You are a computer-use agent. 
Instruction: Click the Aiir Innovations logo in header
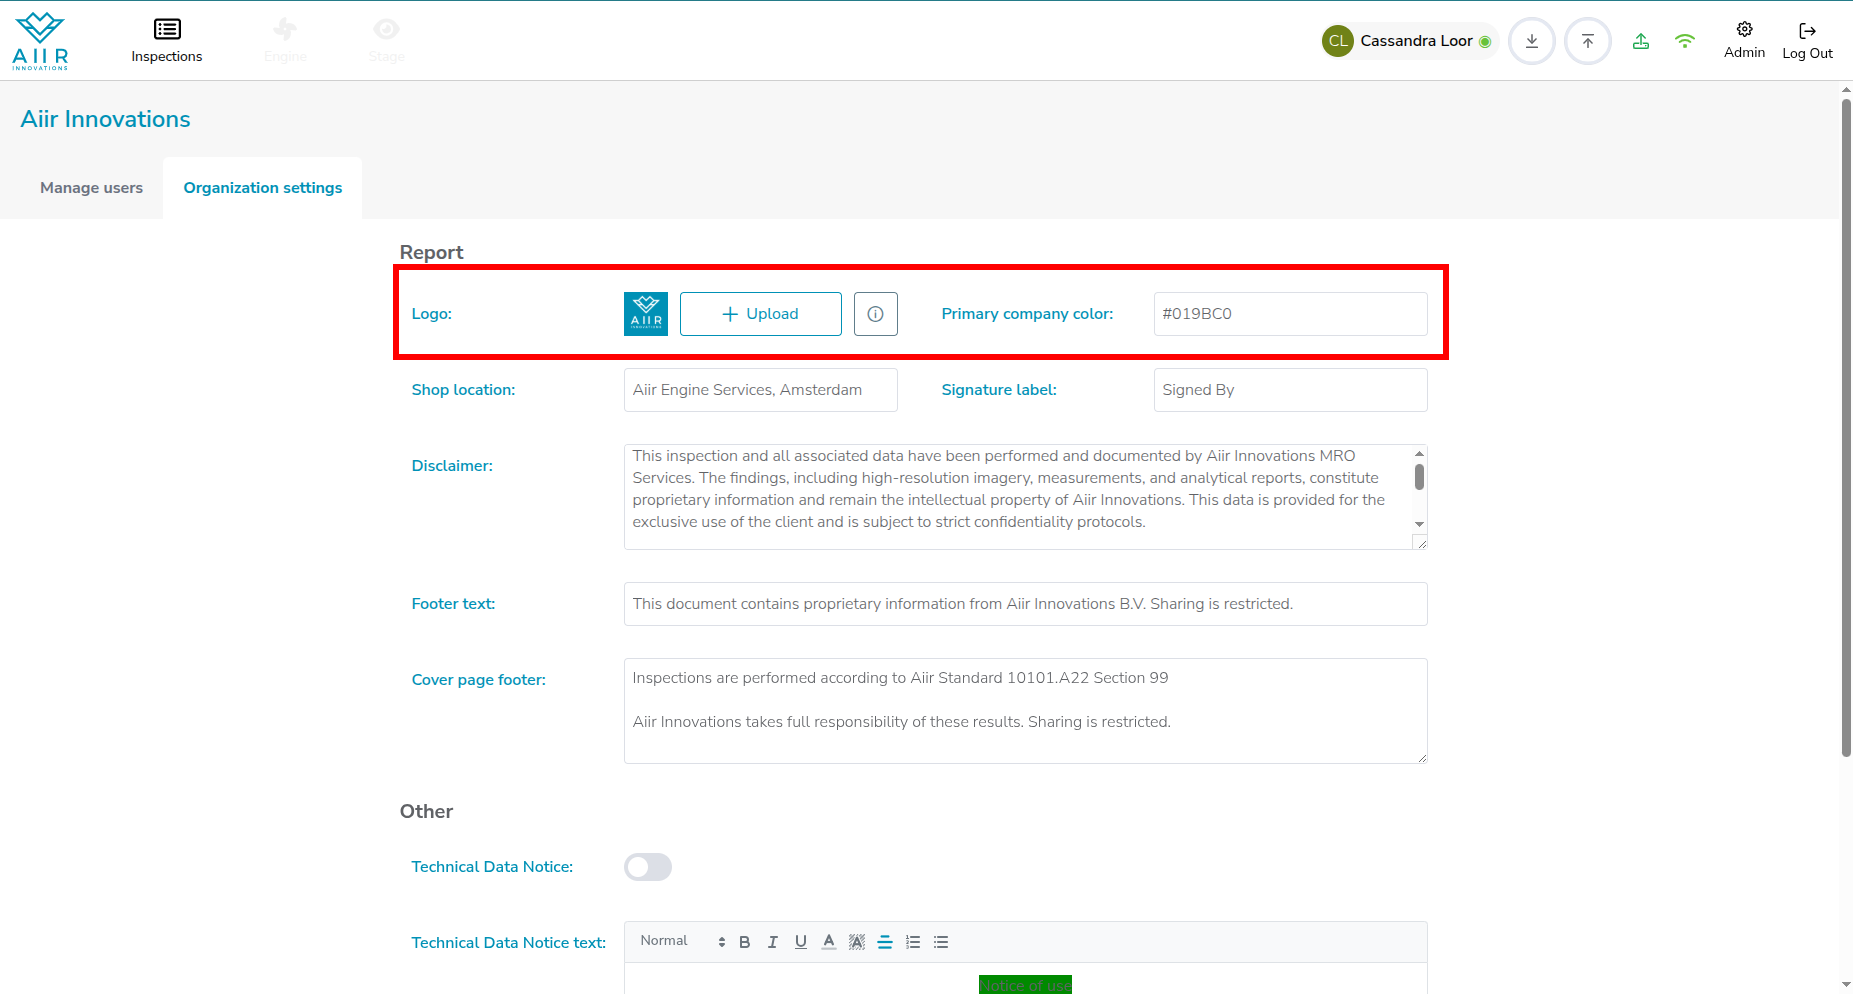(x=40, y=41)
